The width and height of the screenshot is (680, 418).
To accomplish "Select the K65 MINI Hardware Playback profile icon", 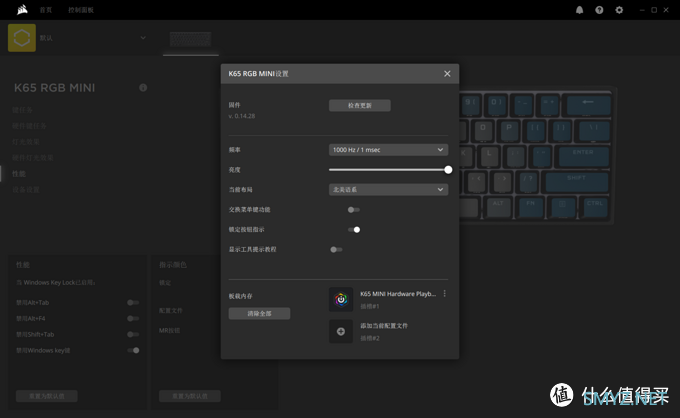I will tap(341, 297).
